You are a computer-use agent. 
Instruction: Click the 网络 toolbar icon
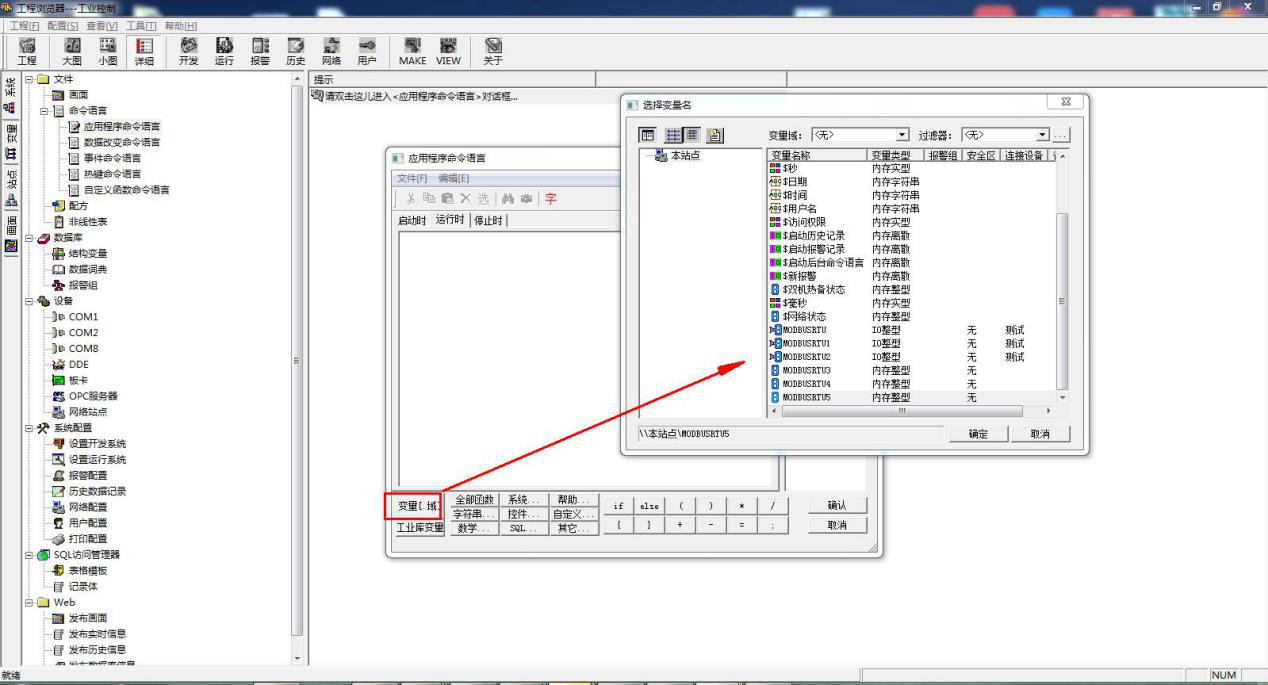coord(331,51)
